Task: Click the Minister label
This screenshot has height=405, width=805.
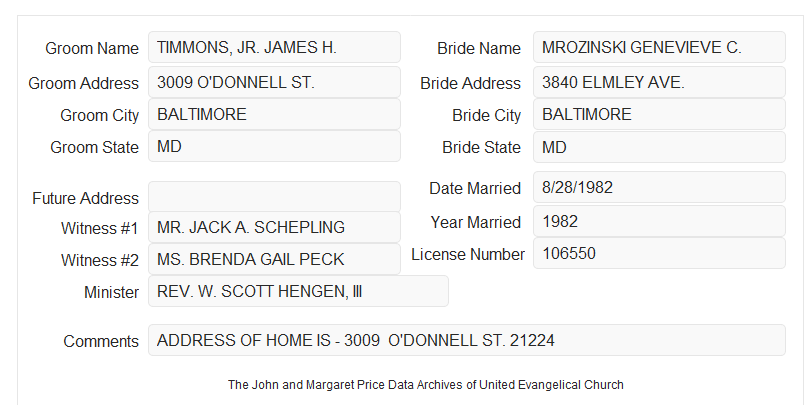Action: pos(111,292)
